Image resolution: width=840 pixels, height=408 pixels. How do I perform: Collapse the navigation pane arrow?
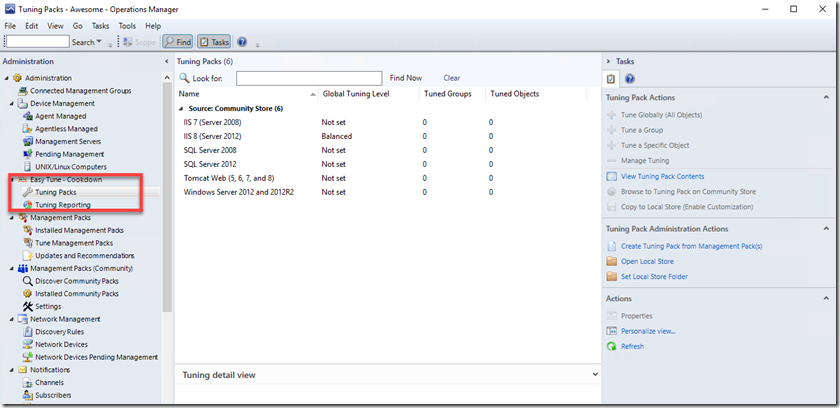click(167, 62)
